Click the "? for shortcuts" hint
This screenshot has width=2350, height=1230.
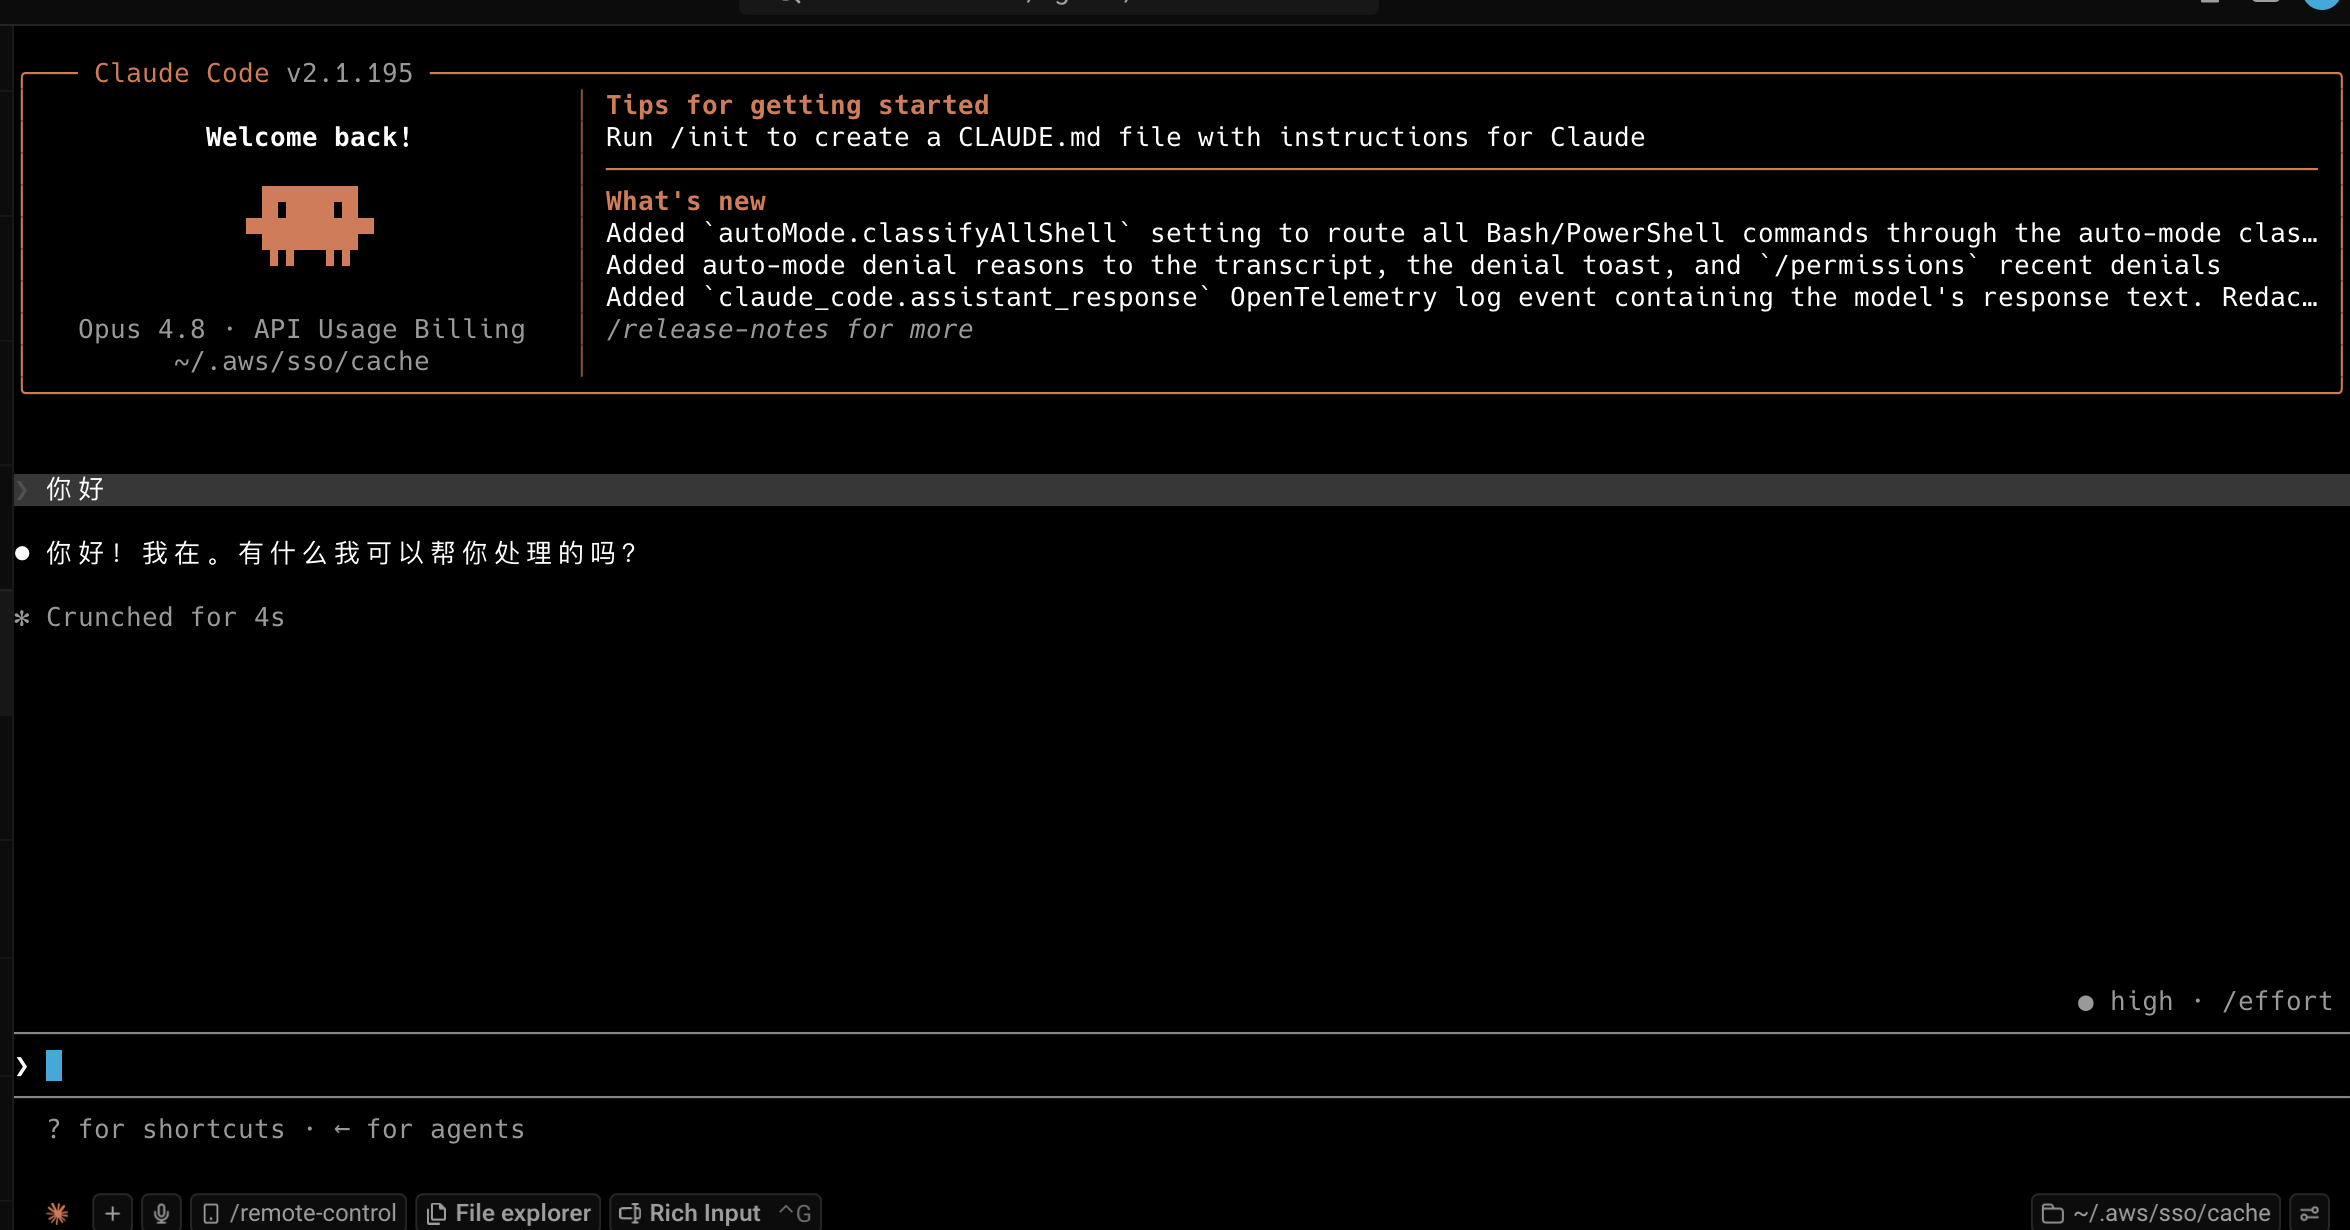click(x=165, y=1129)
